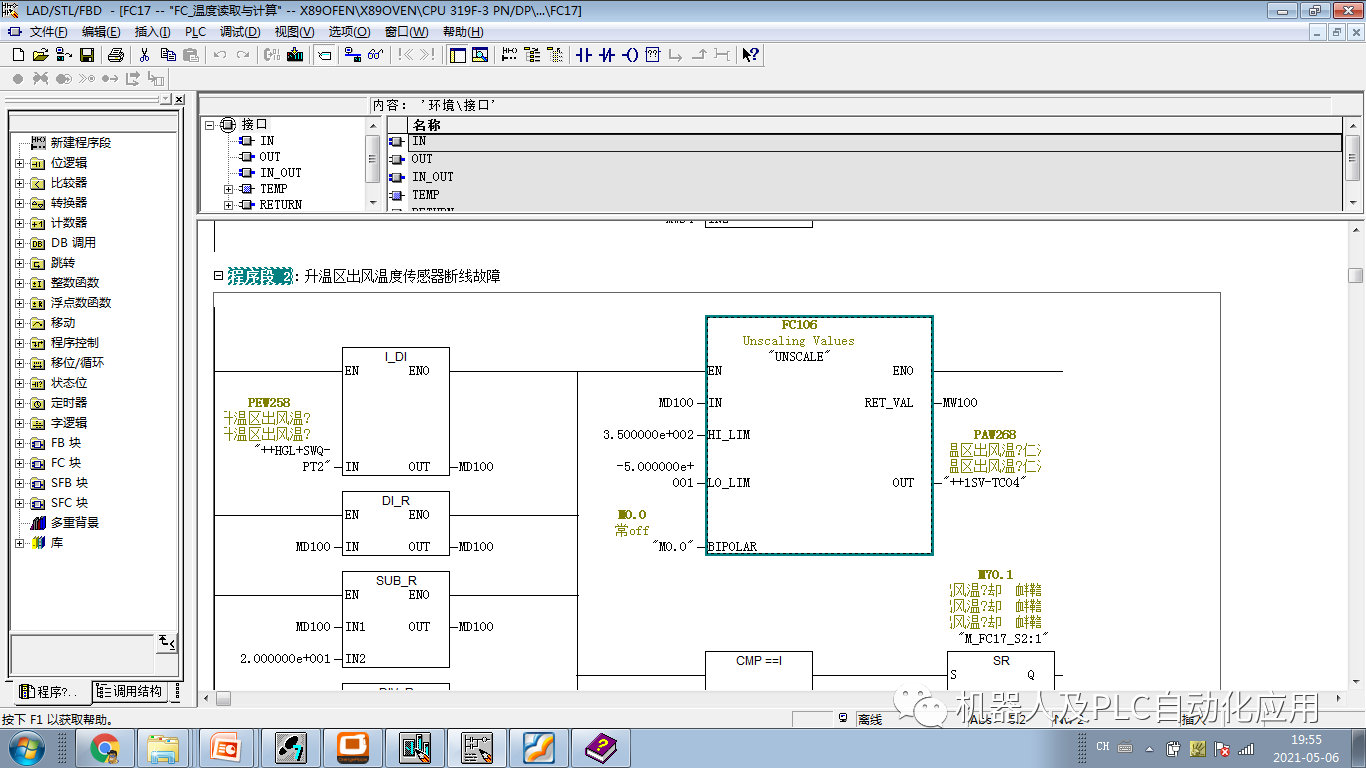
Task: Click the network signal tray icon
Action: (1246, 748)
